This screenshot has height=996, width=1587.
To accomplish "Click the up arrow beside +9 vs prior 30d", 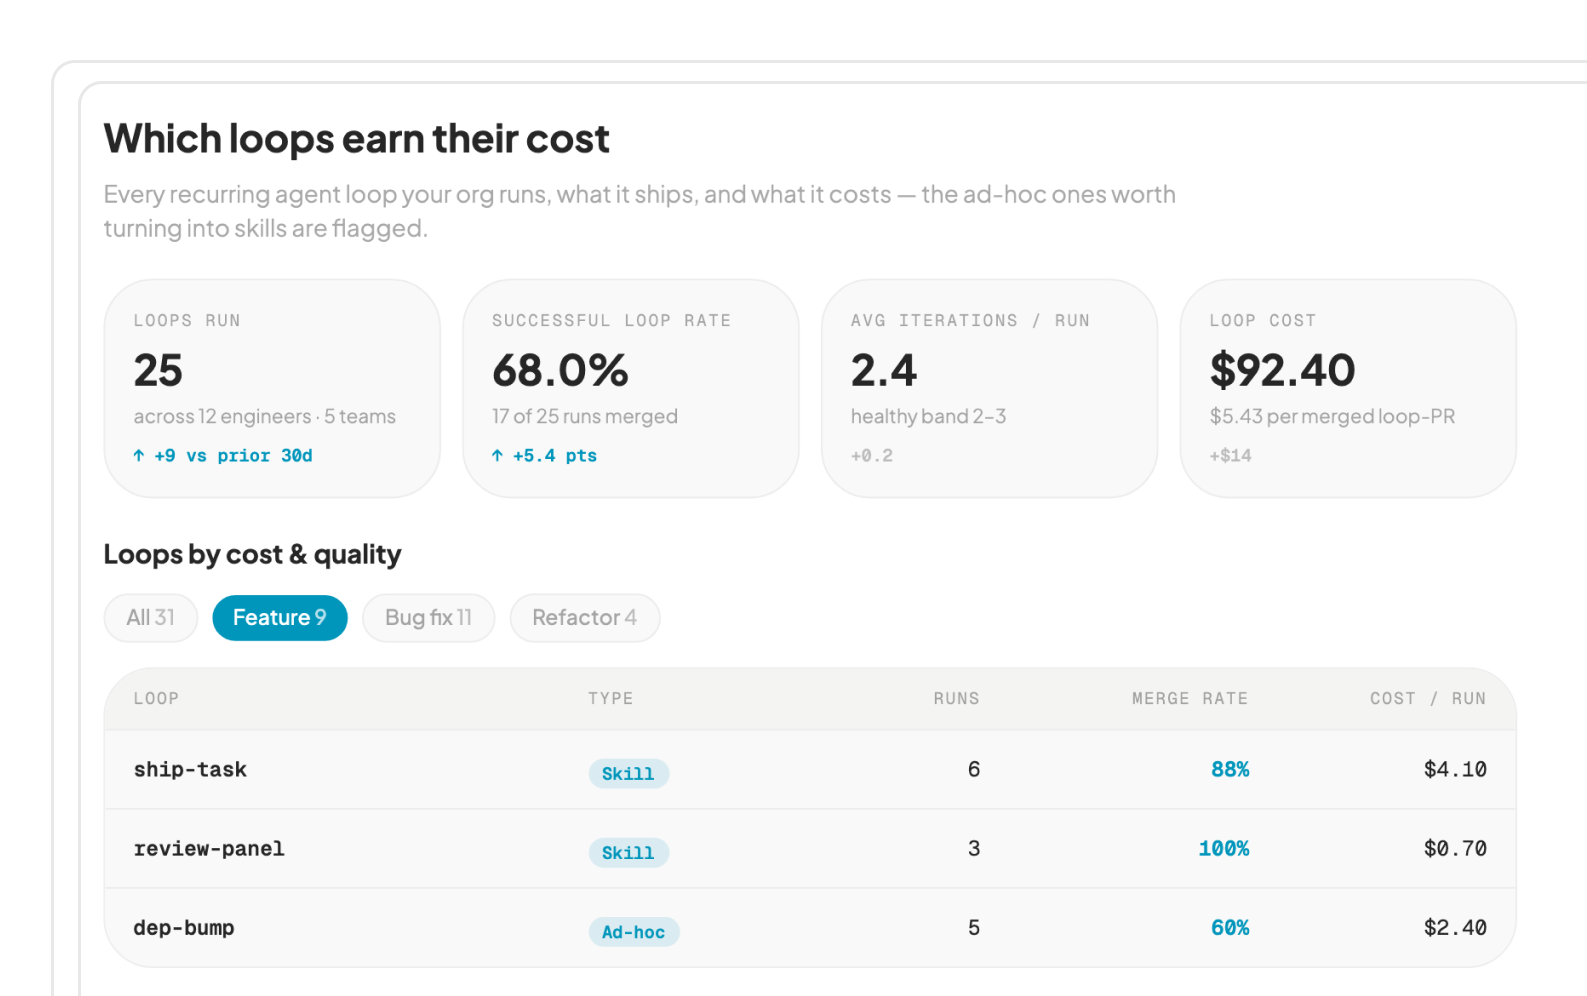I will tap(139, 456).
